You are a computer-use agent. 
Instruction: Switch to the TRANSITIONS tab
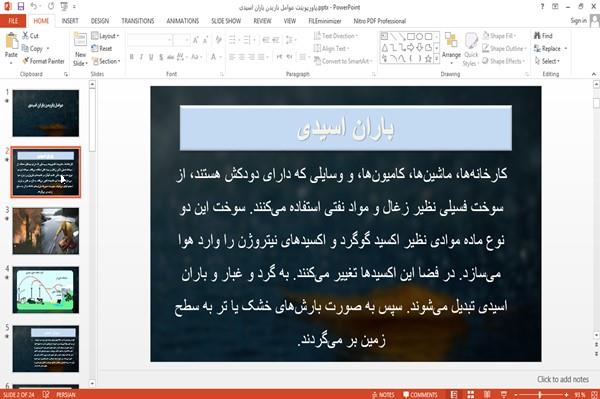pos(138,21)
